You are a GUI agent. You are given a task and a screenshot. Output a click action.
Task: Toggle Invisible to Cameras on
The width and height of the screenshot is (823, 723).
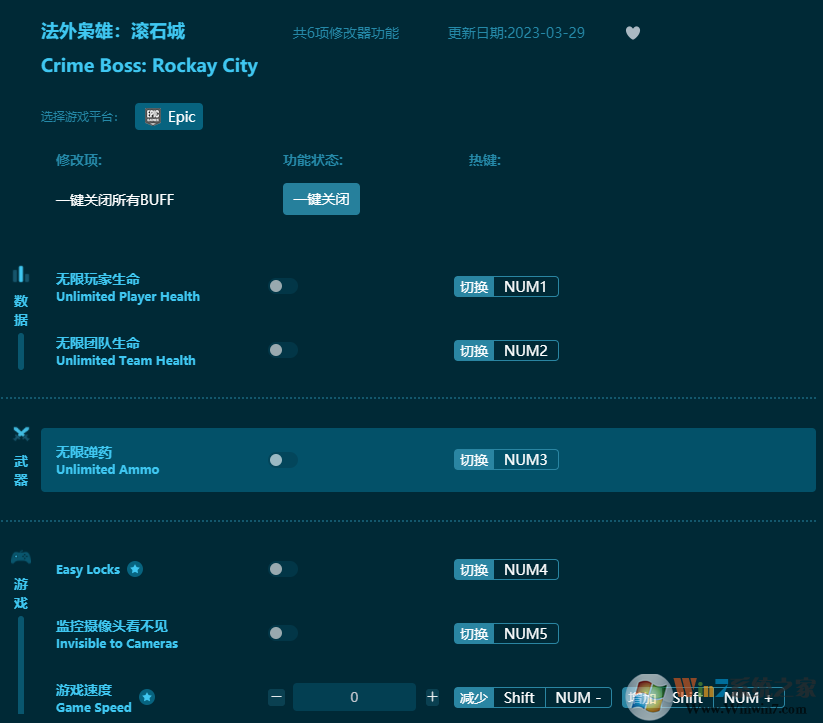(x=282, y=633)
